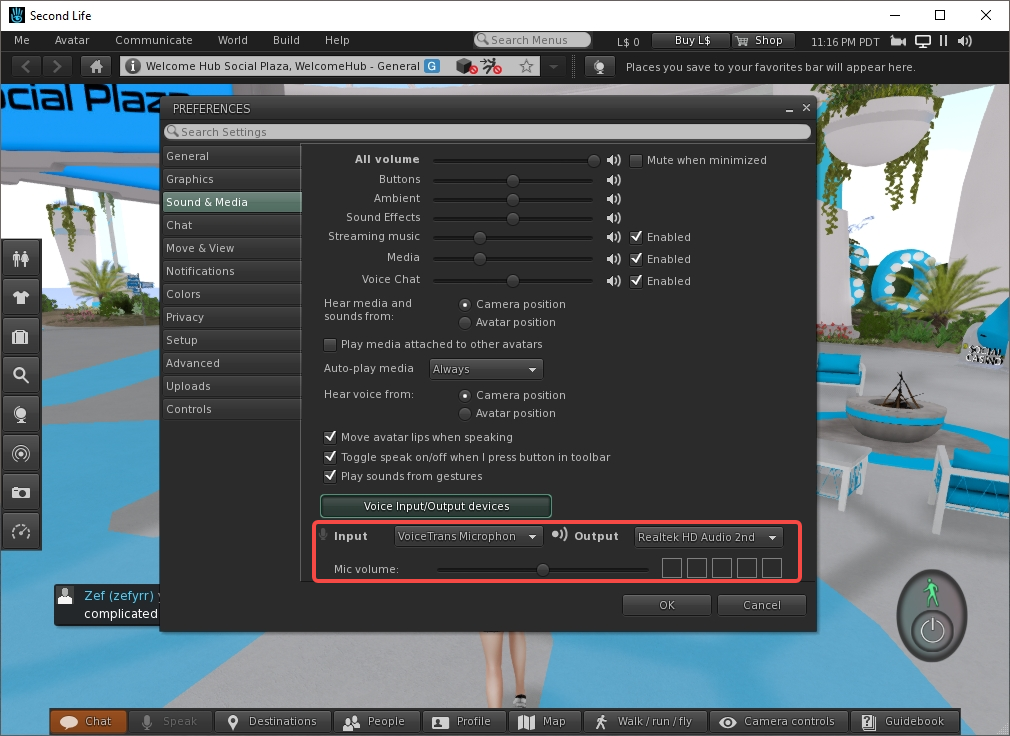Click the OK button in Preferences
This screenshot has height=736, width=1010.
[x=666, y=605]
